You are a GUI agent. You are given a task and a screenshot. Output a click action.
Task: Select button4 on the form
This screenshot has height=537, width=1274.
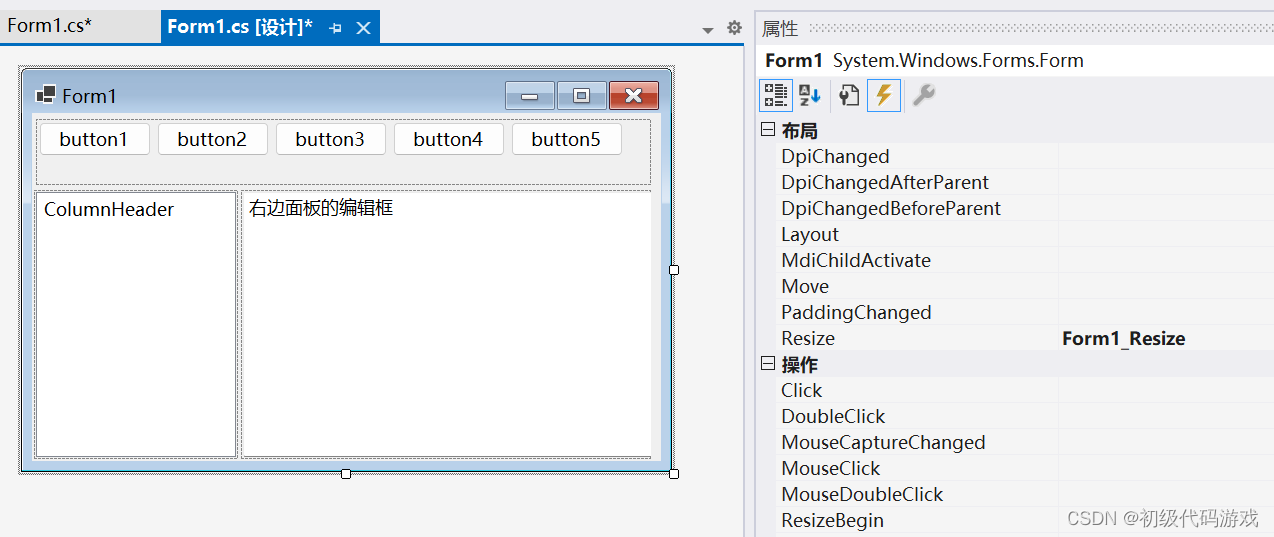coord(448,139)
